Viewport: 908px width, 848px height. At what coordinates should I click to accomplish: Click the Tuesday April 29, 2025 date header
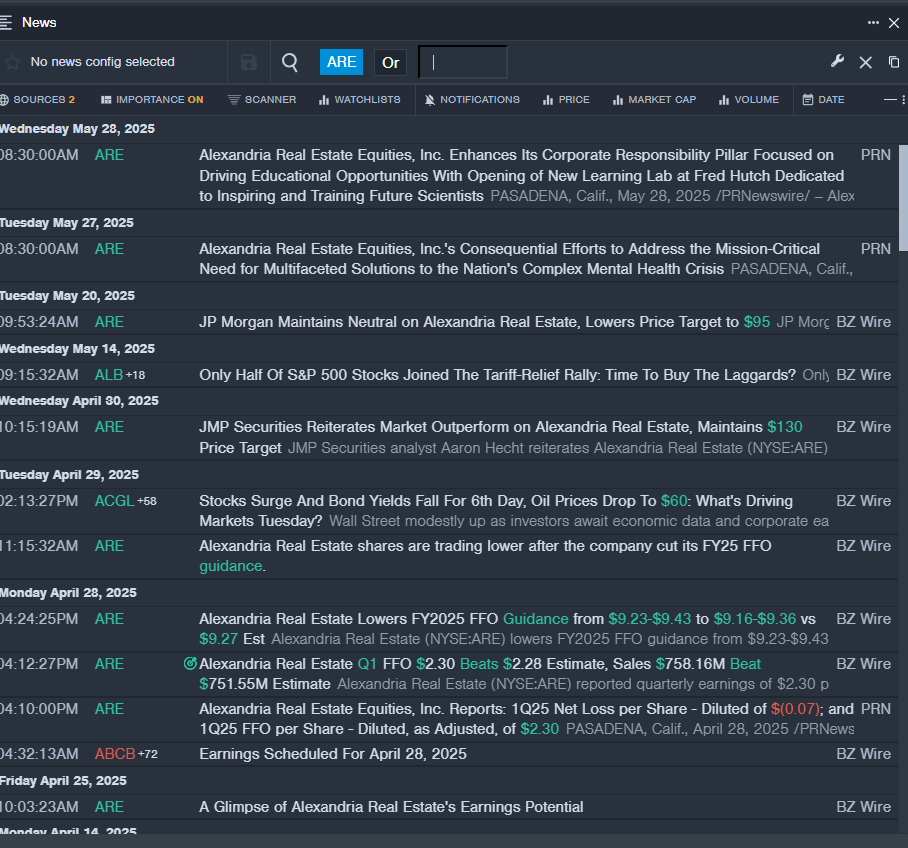[69, 474]
